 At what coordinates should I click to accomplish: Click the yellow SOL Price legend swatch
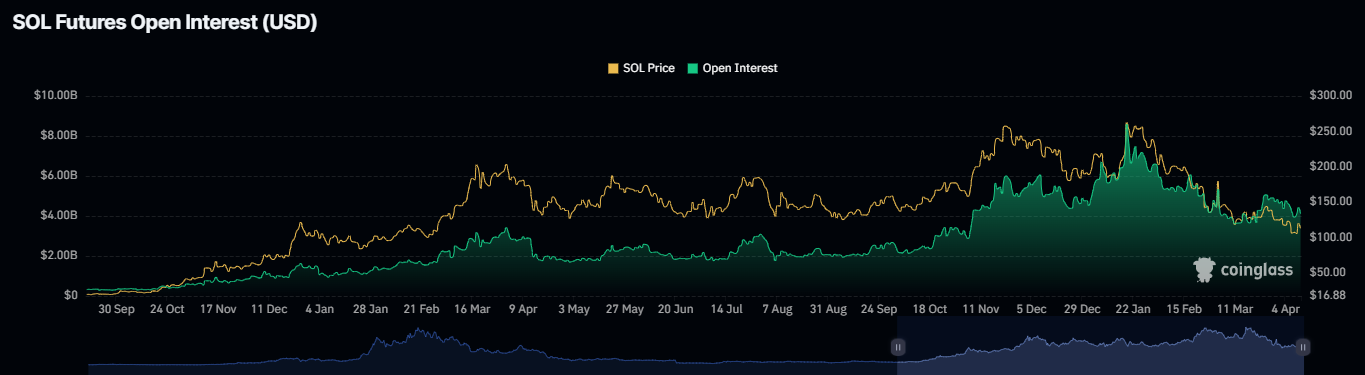click(613, 68)
